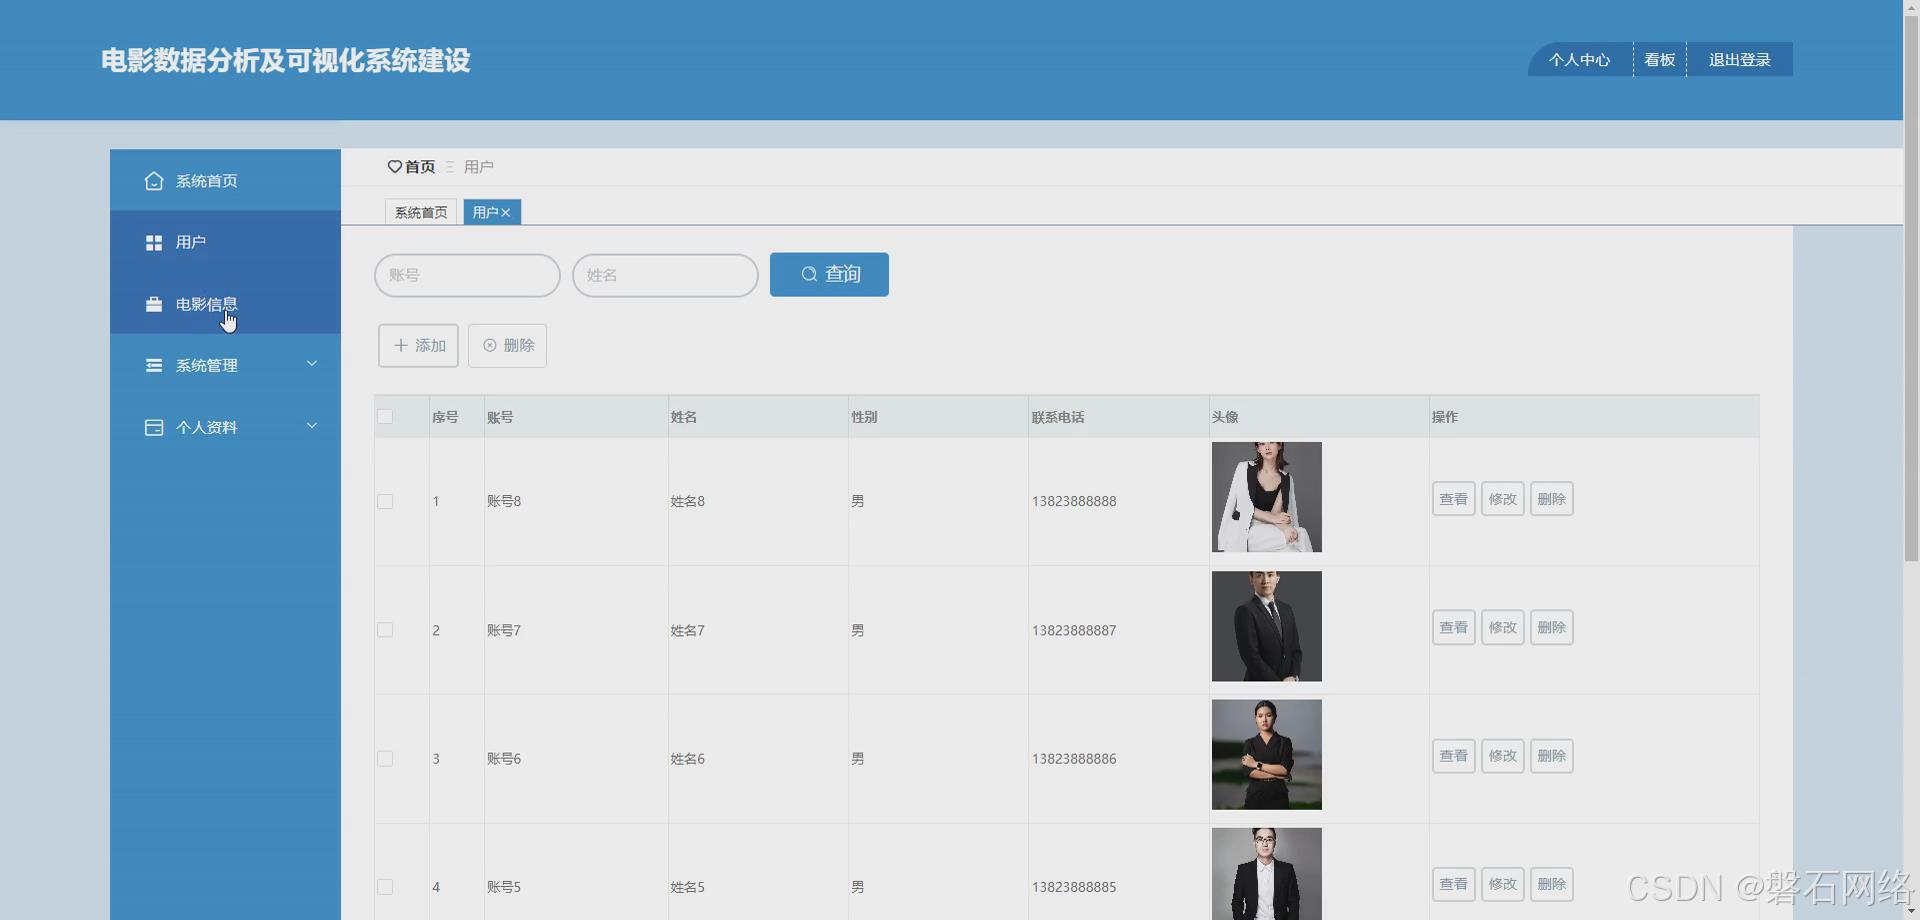The height and width of the screenshot is (920, 1920).
Task: Click 查看 for the 账号6 row
Action: (x=1453, y=756)
